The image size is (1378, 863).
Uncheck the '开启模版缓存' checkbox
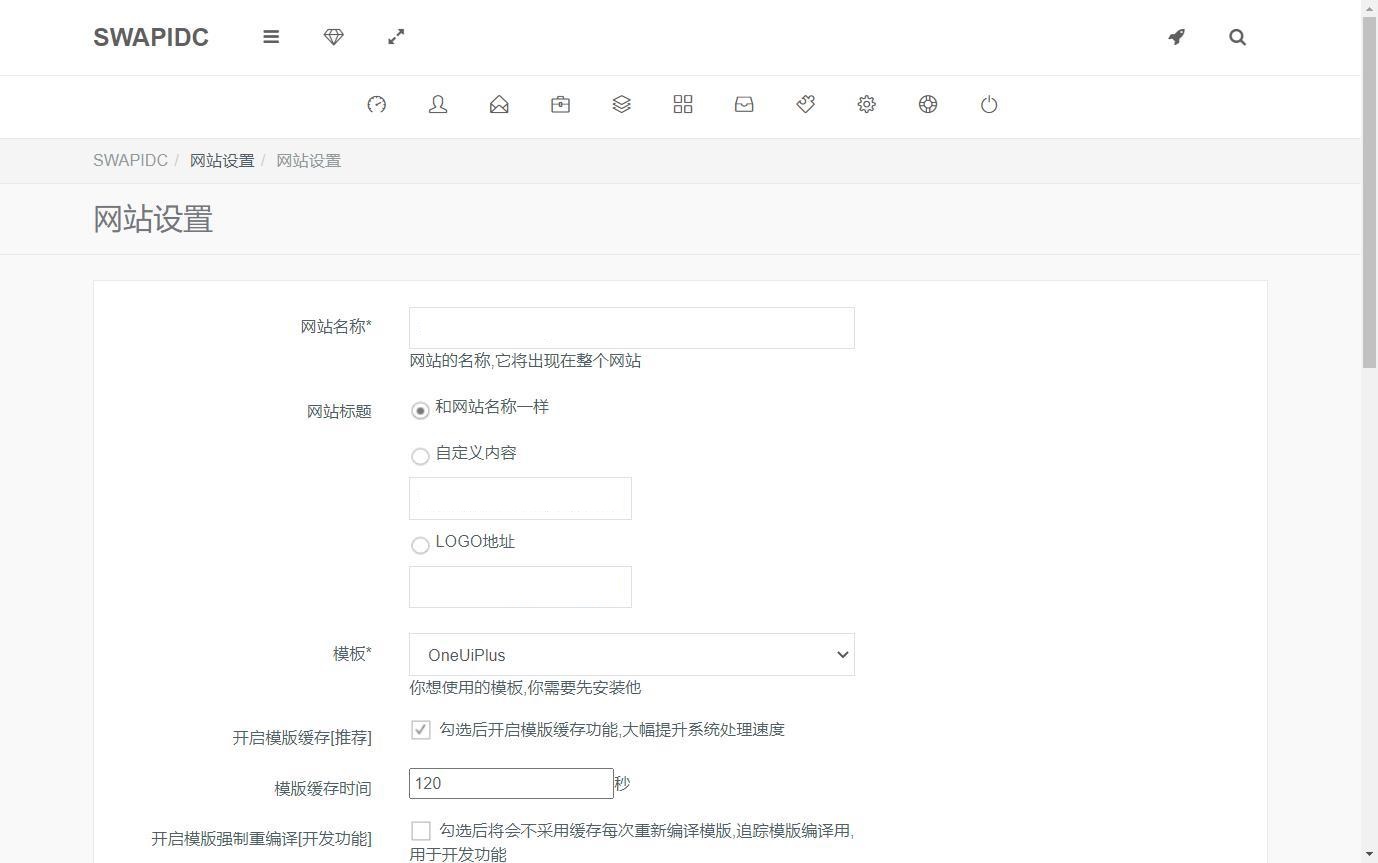421,730
